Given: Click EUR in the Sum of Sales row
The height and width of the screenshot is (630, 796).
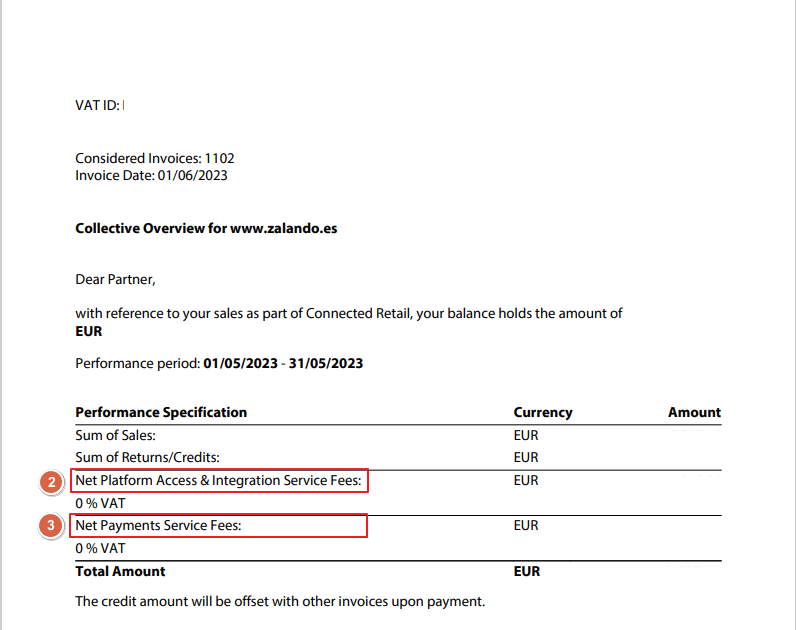Looking at the screenshot, I should [x=526, y=435].
